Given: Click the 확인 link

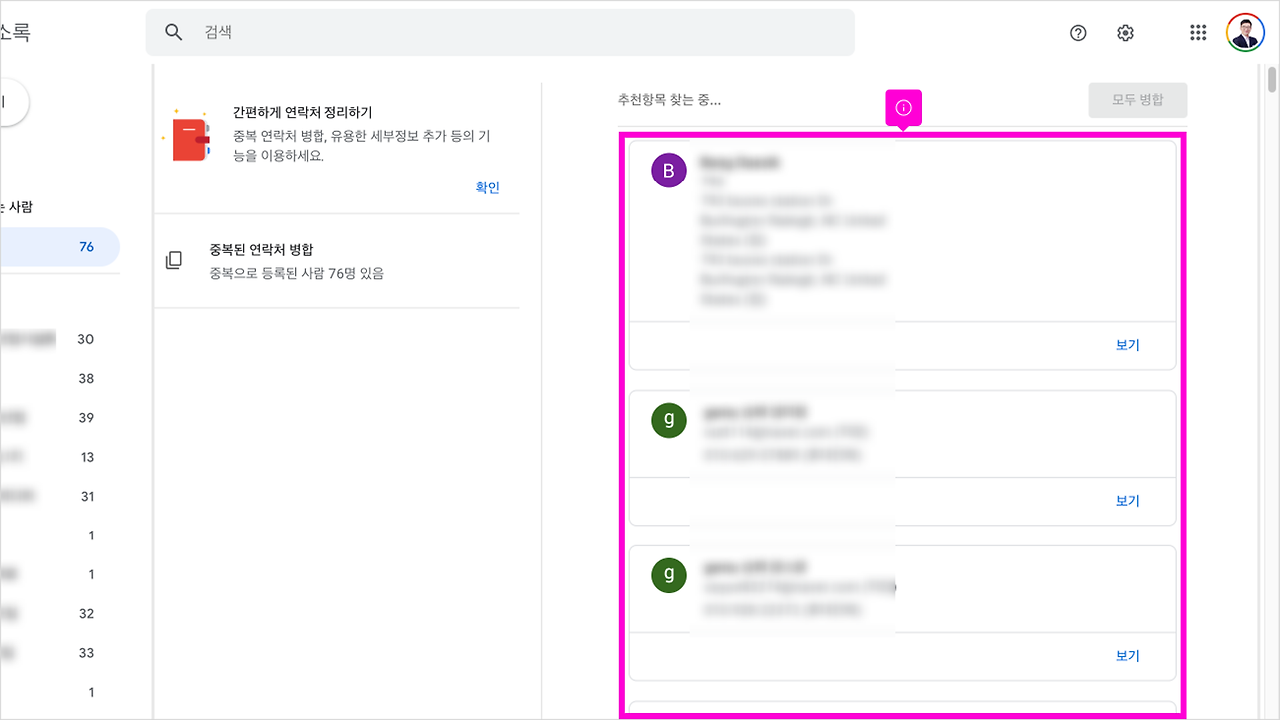Looking at the screenshot, I should coord(487,187).
